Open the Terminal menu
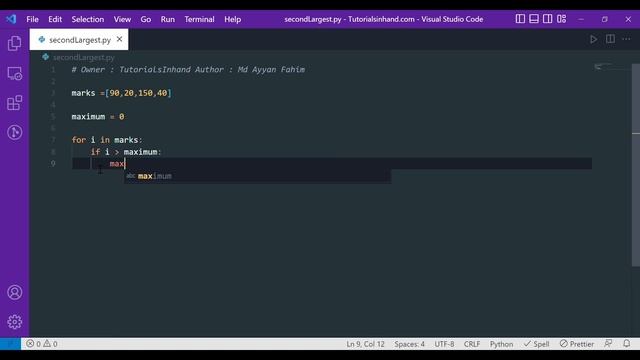 pyautogui.click(x=199, y=19)
